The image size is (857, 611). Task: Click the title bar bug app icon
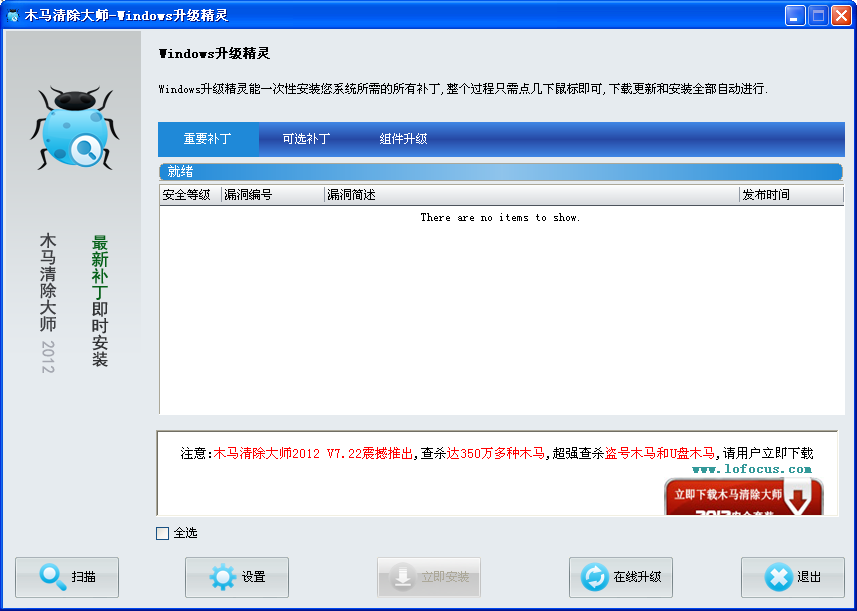pos(13,15)
